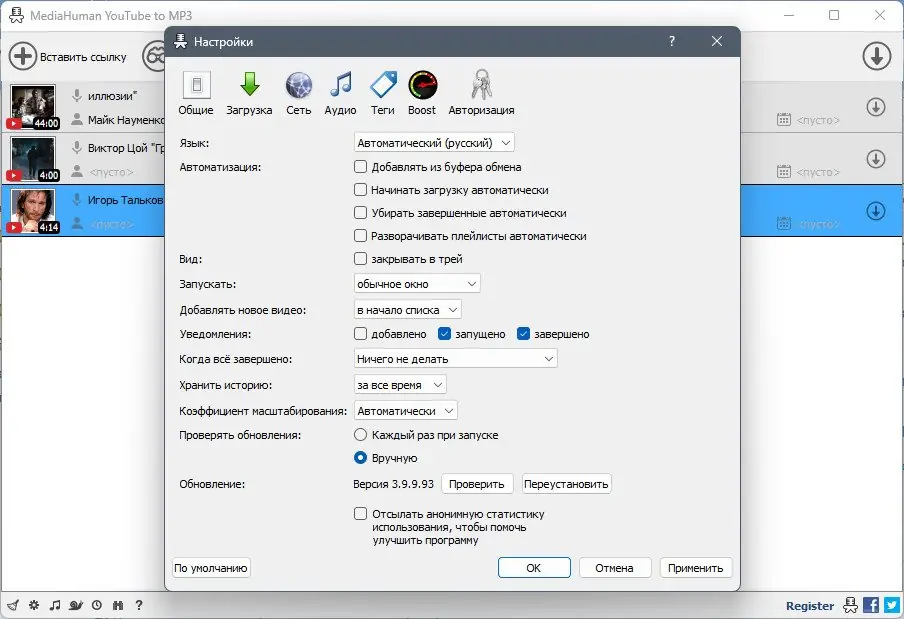Click the Проверить update button

coord(477,484)
